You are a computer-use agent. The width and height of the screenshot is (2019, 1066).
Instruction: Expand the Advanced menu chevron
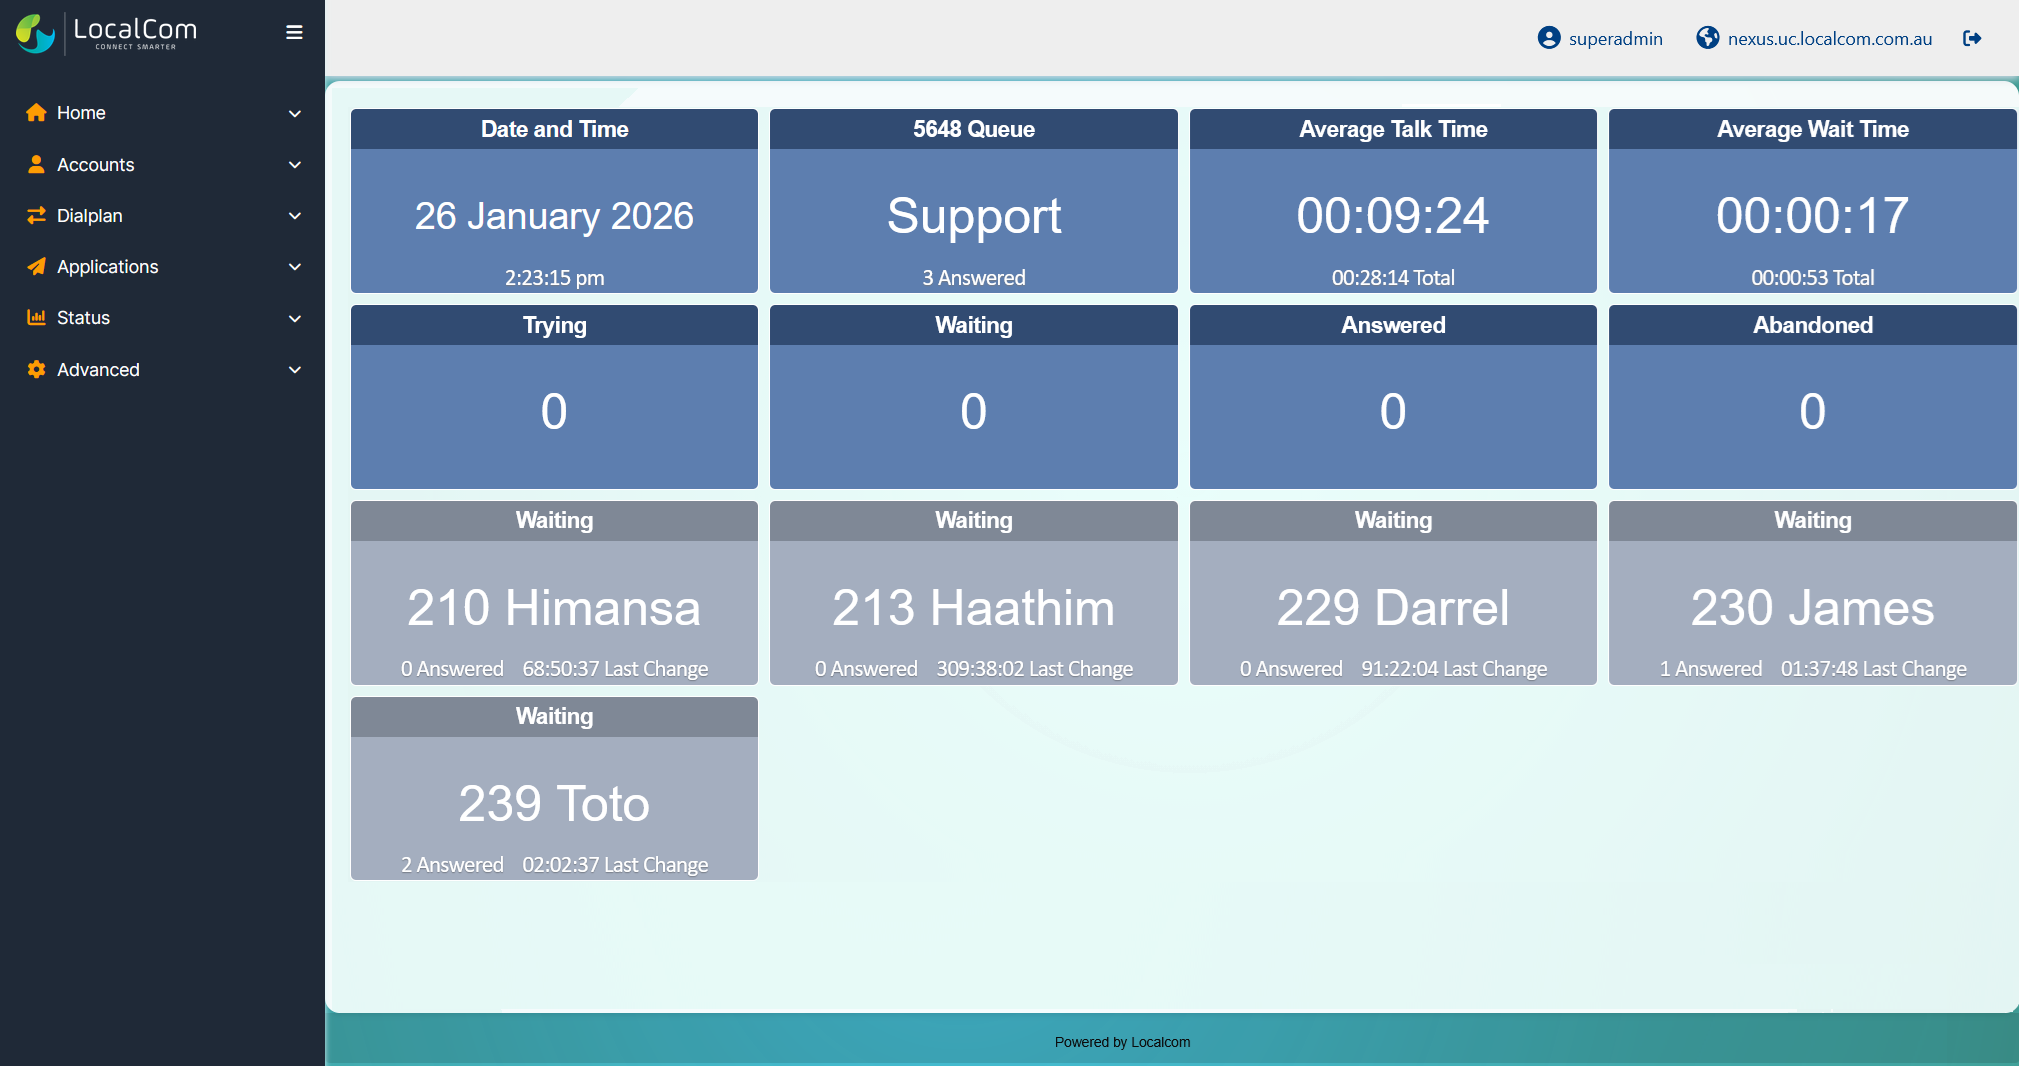coord(295,370)
